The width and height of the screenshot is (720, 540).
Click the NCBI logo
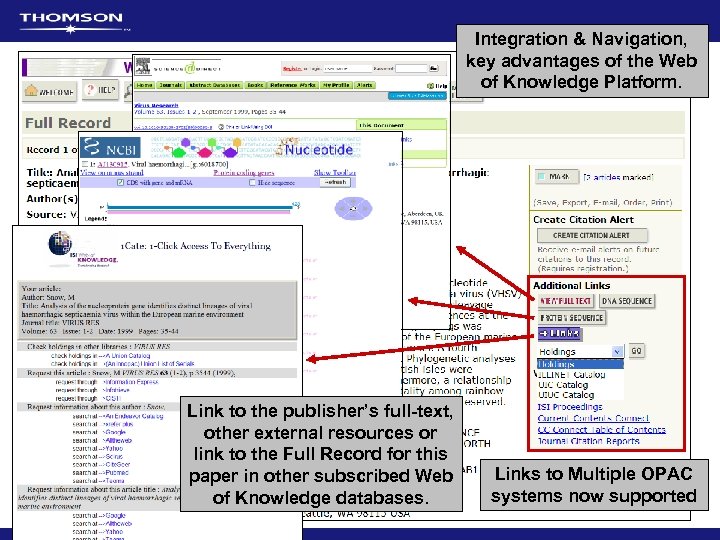[110, 147]
